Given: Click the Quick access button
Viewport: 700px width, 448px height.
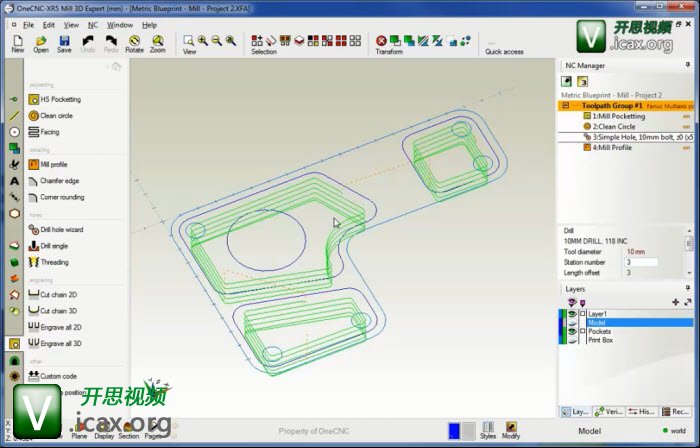Looking at the screenshot, I should click(x=504, y=48).
